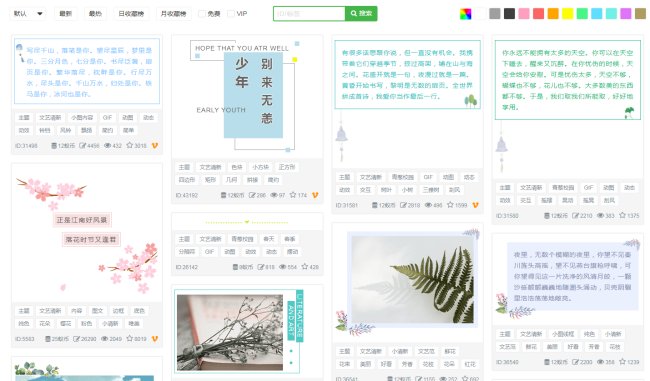Click the edit icon on card ID:5583
This screenshot has width=650, height=381.
tap(77, 339)
